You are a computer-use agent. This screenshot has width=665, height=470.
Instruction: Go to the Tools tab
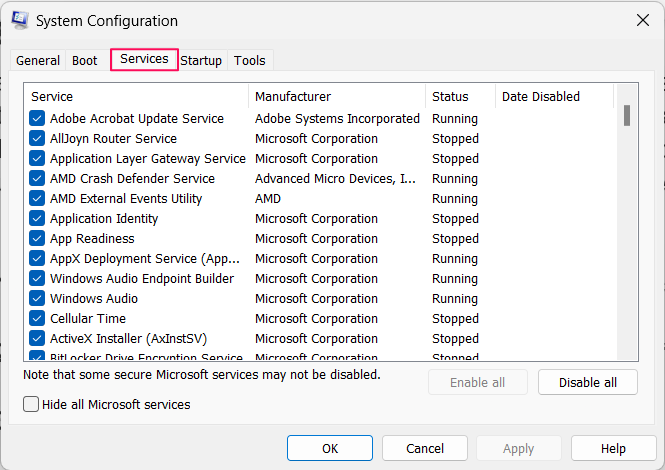[250, 60]
